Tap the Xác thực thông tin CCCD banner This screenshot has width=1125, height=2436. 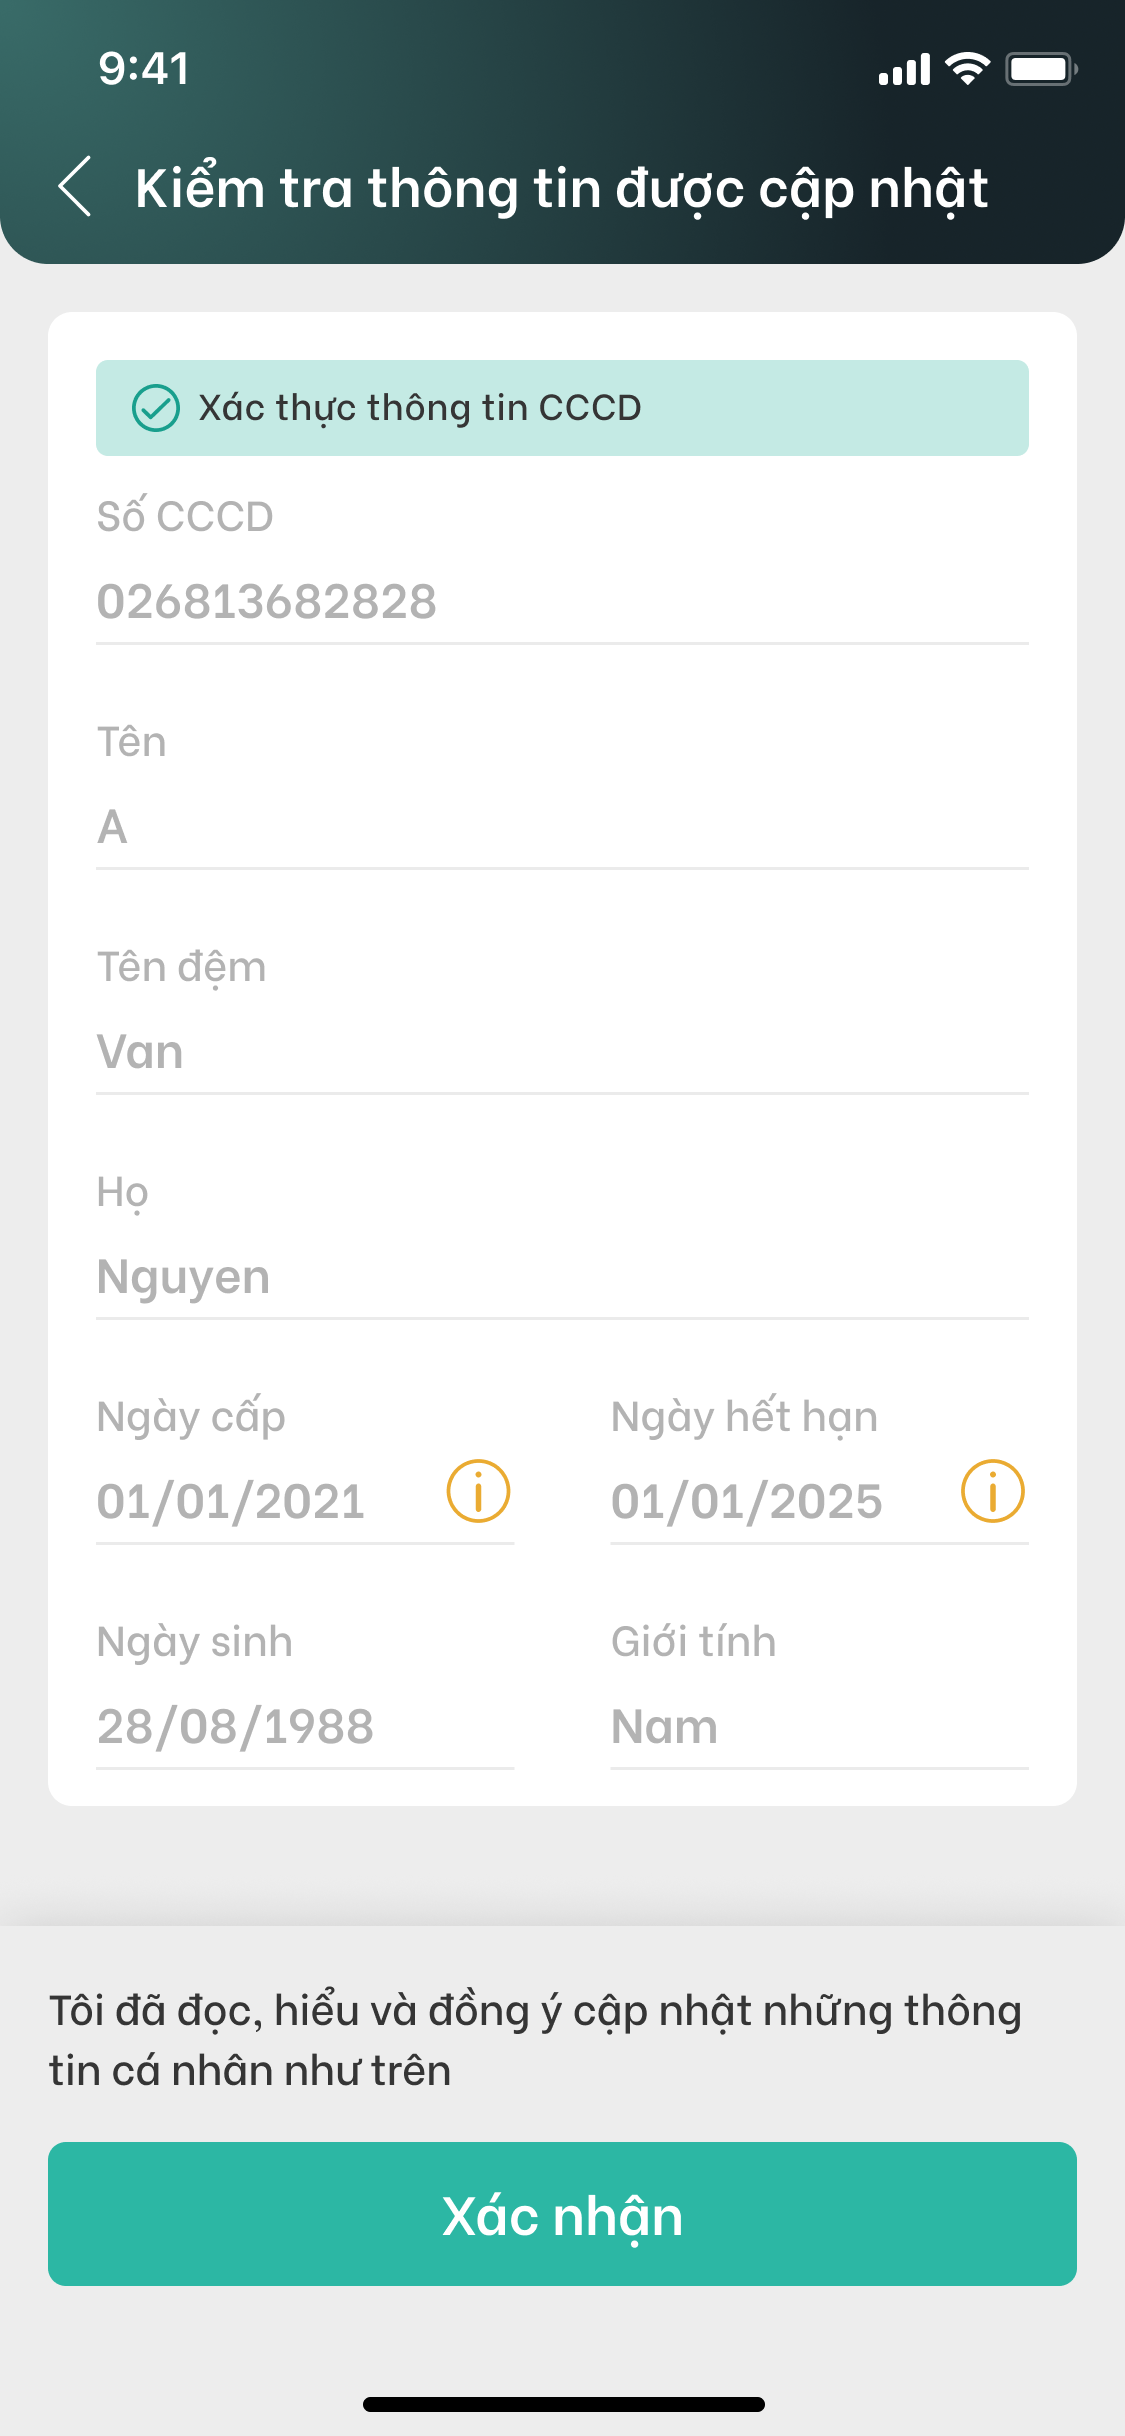[x=562, y=408]
